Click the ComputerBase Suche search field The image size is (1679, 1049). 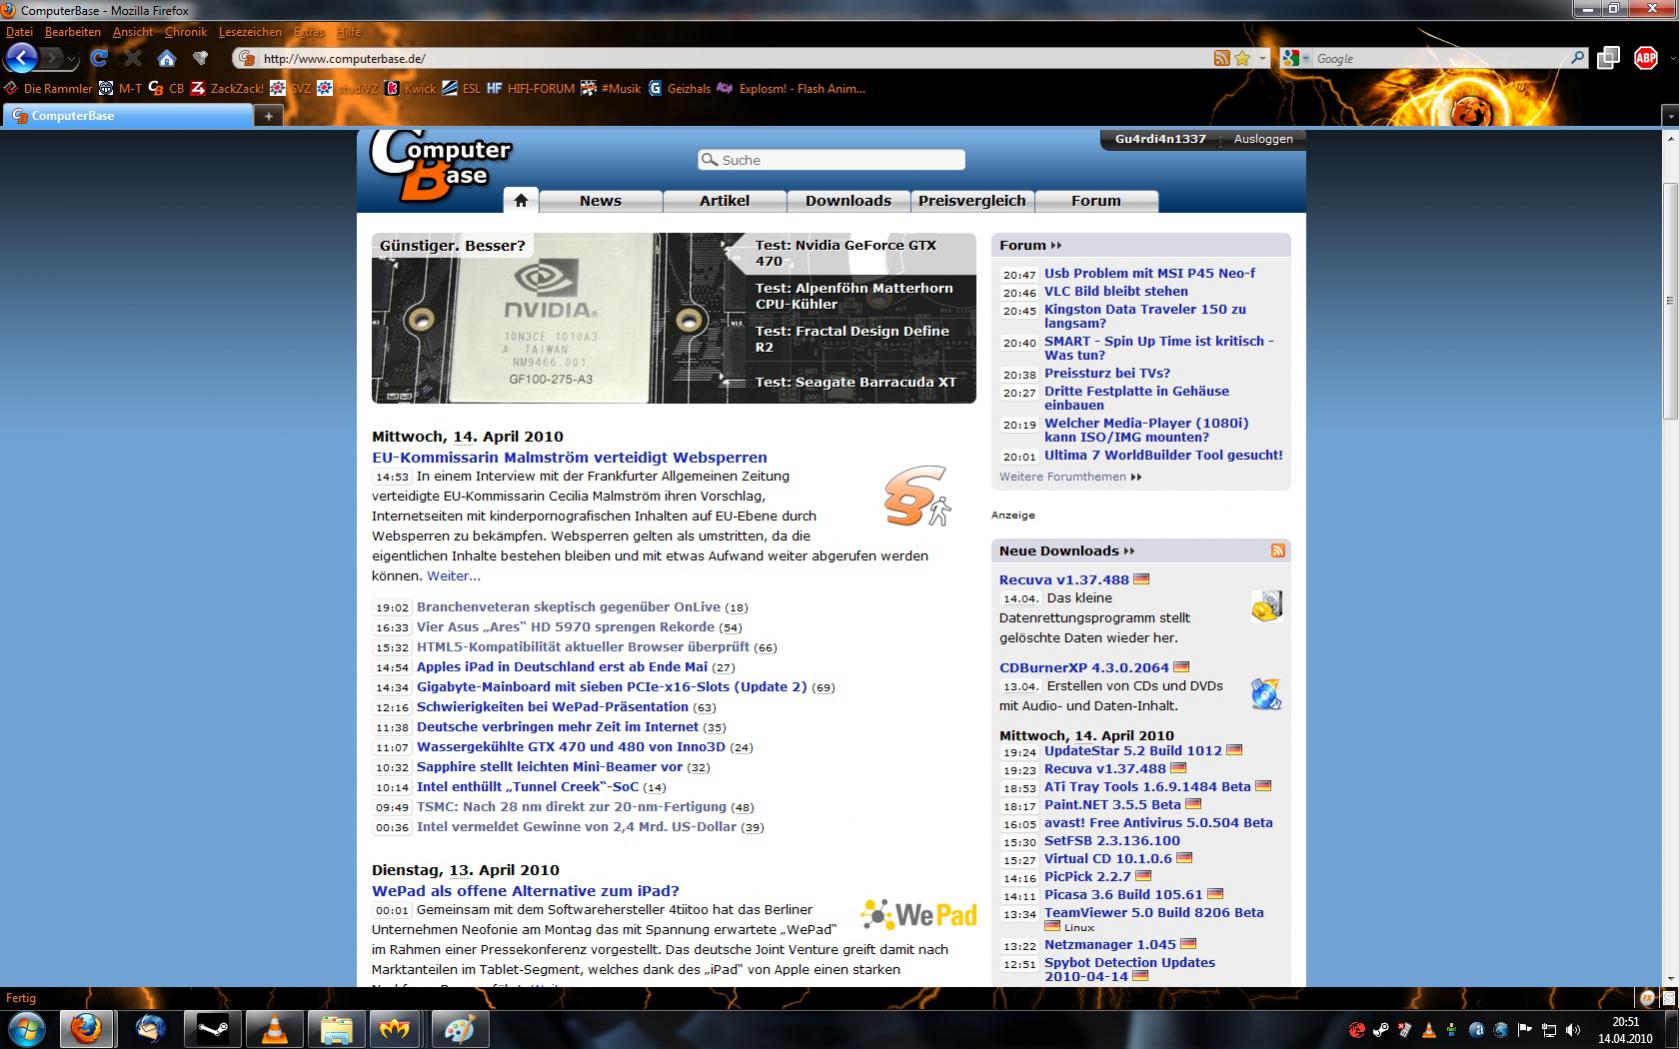click(x=831, y=160)
